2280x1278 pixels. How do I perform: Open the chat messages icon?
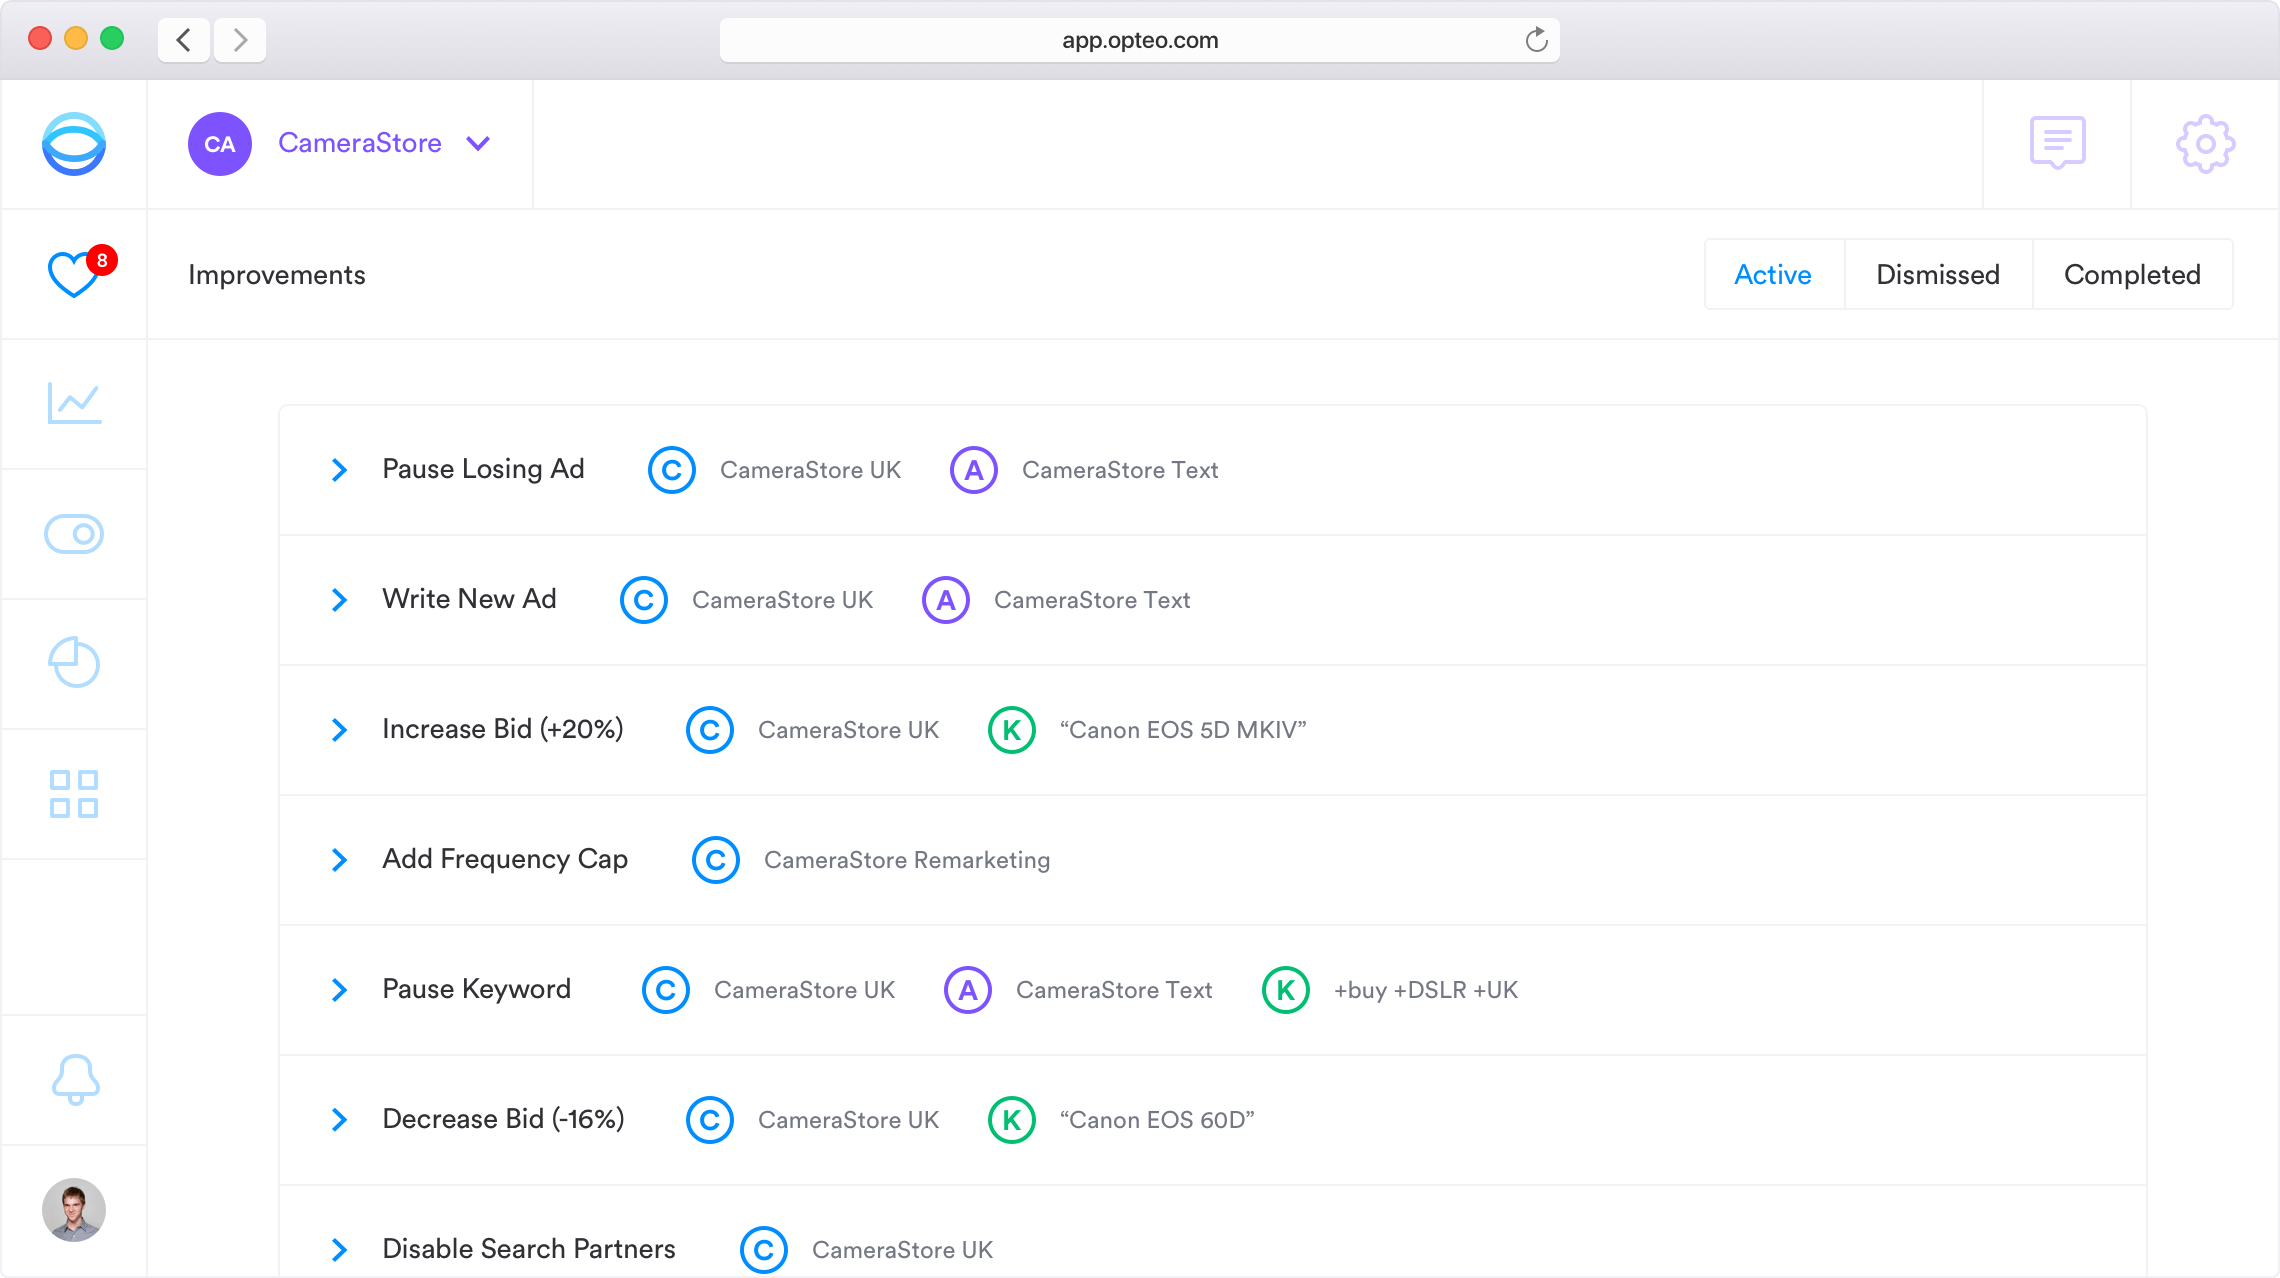coord(2057,143)
